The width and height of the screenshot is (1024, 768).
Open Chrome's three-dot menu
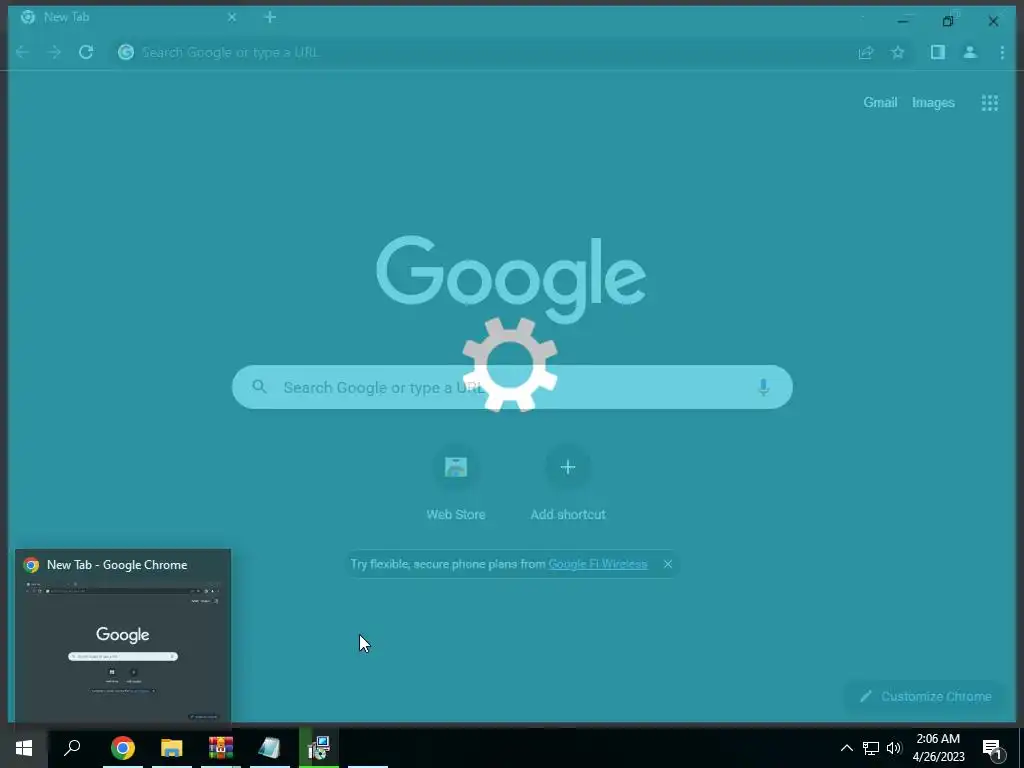[1002, 52]
